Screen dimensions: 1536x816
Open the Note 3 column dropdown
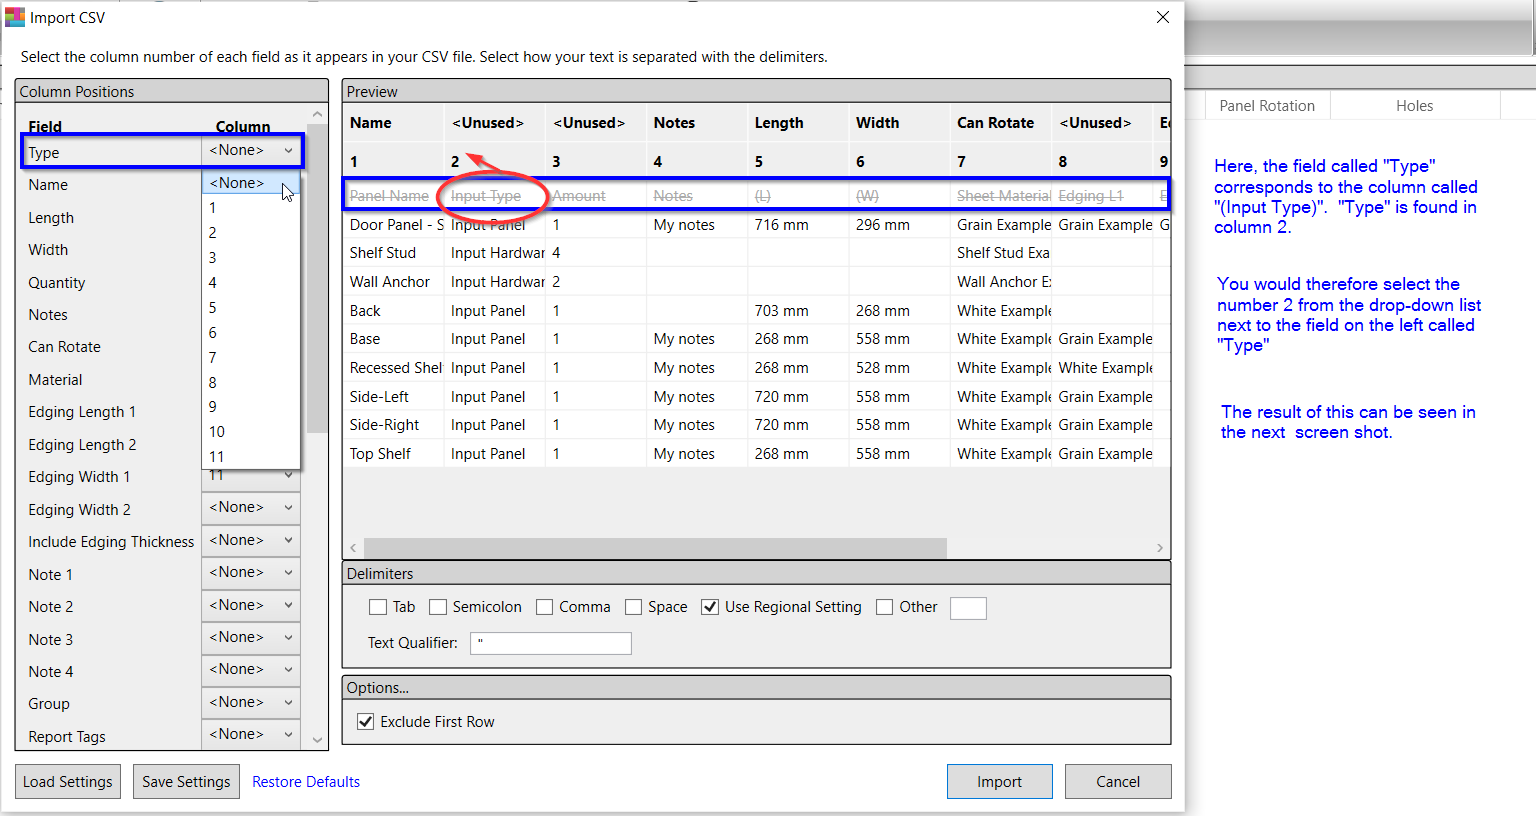(x=251, y=638)
